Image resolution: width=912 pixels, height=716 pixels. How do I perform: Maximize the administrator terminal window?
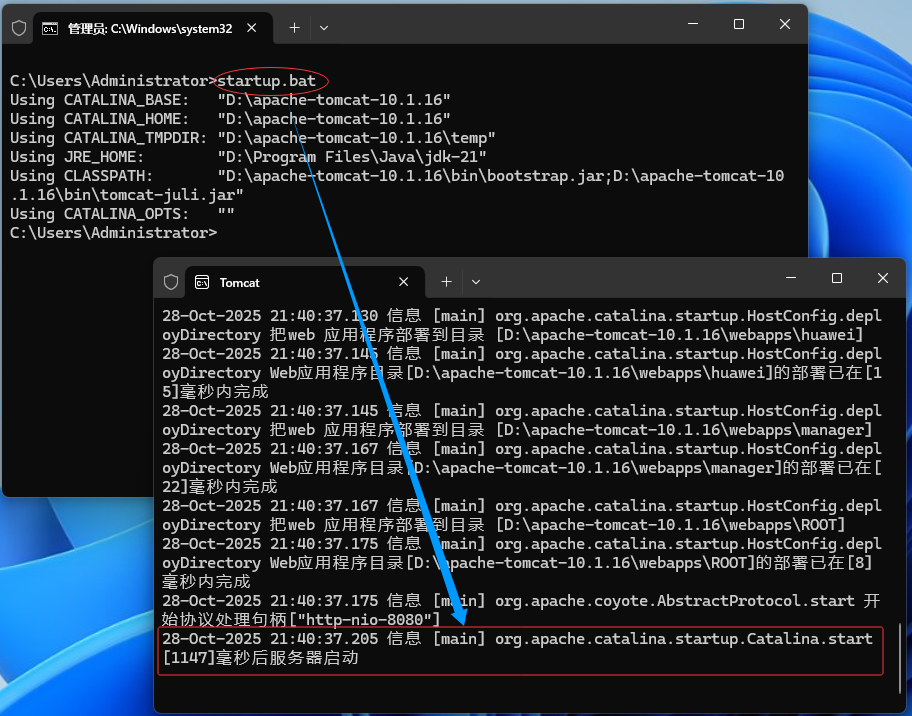point(739,24)
